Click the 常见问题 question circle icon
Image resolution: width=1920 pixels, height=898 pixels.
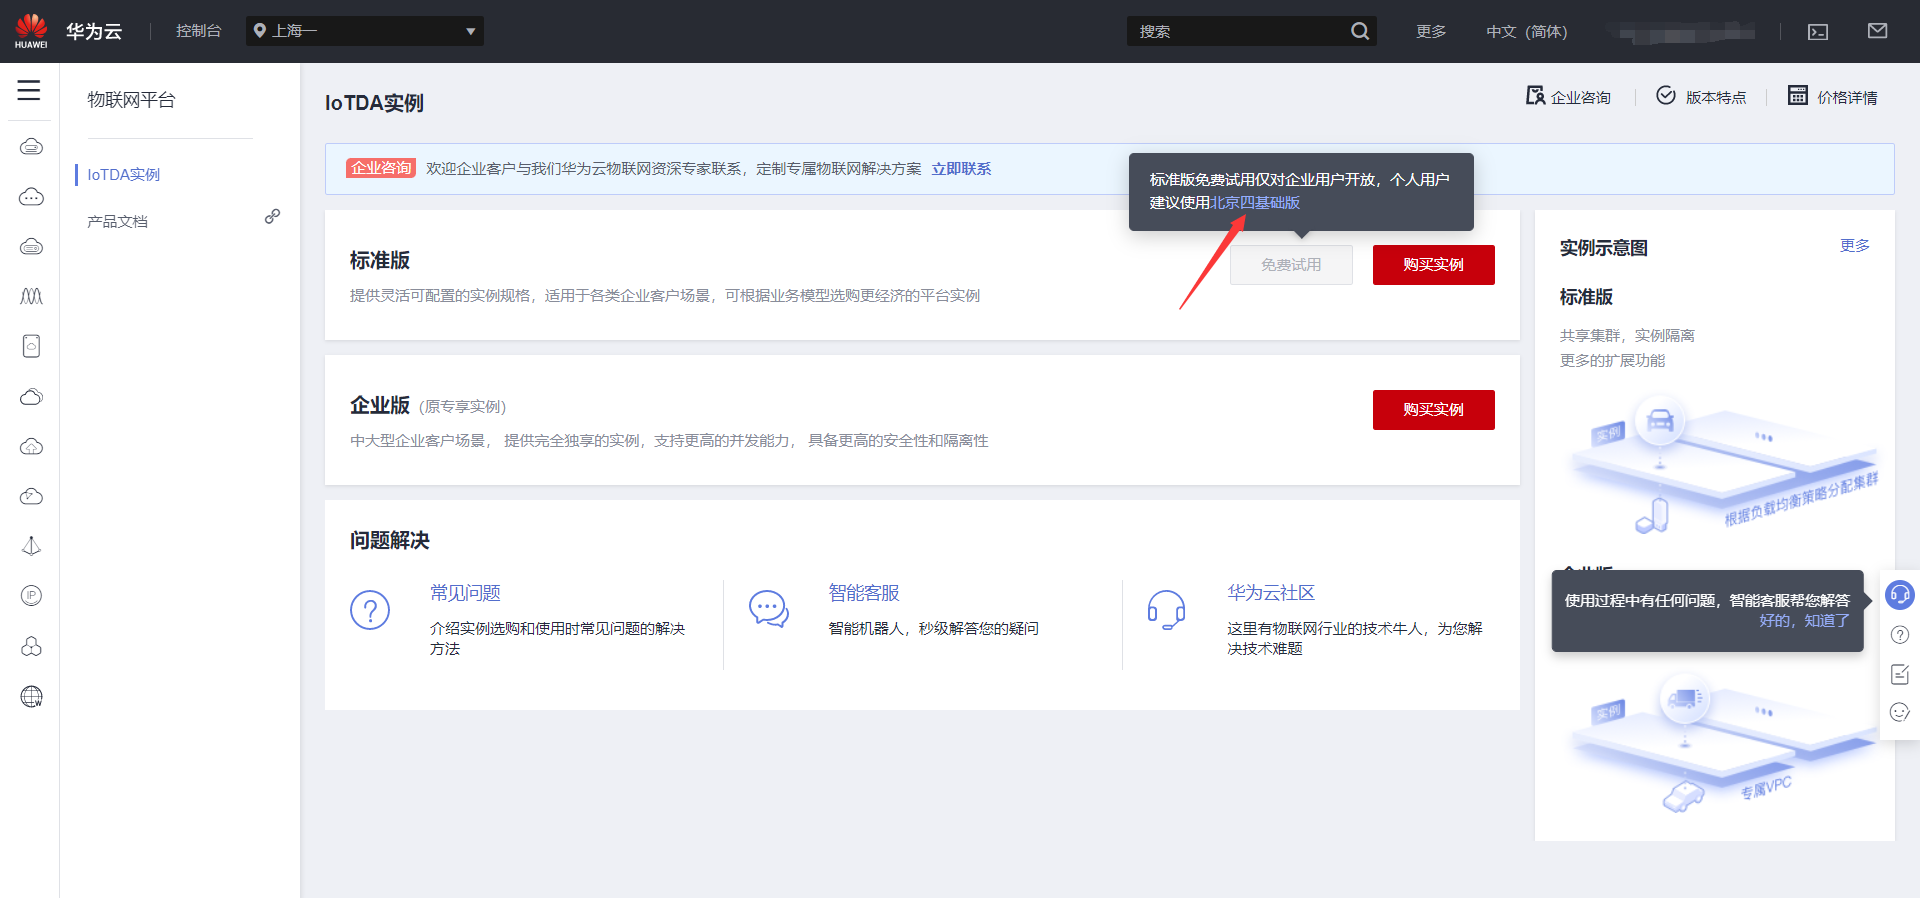370,609
